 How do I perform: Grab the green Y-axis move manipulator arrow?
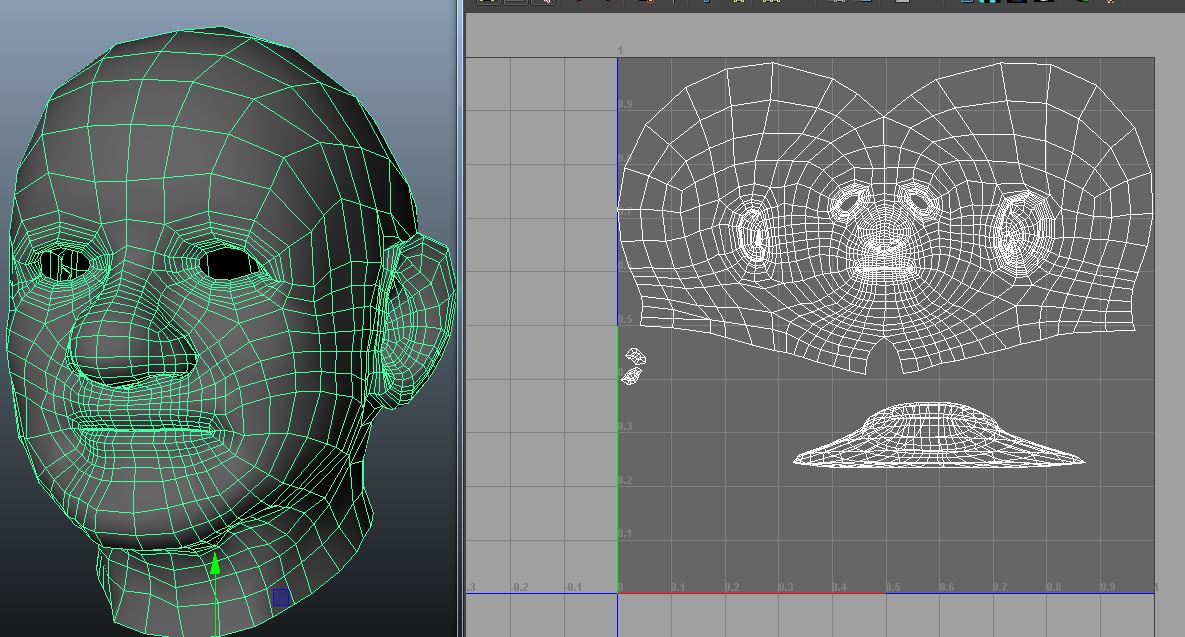215,564
